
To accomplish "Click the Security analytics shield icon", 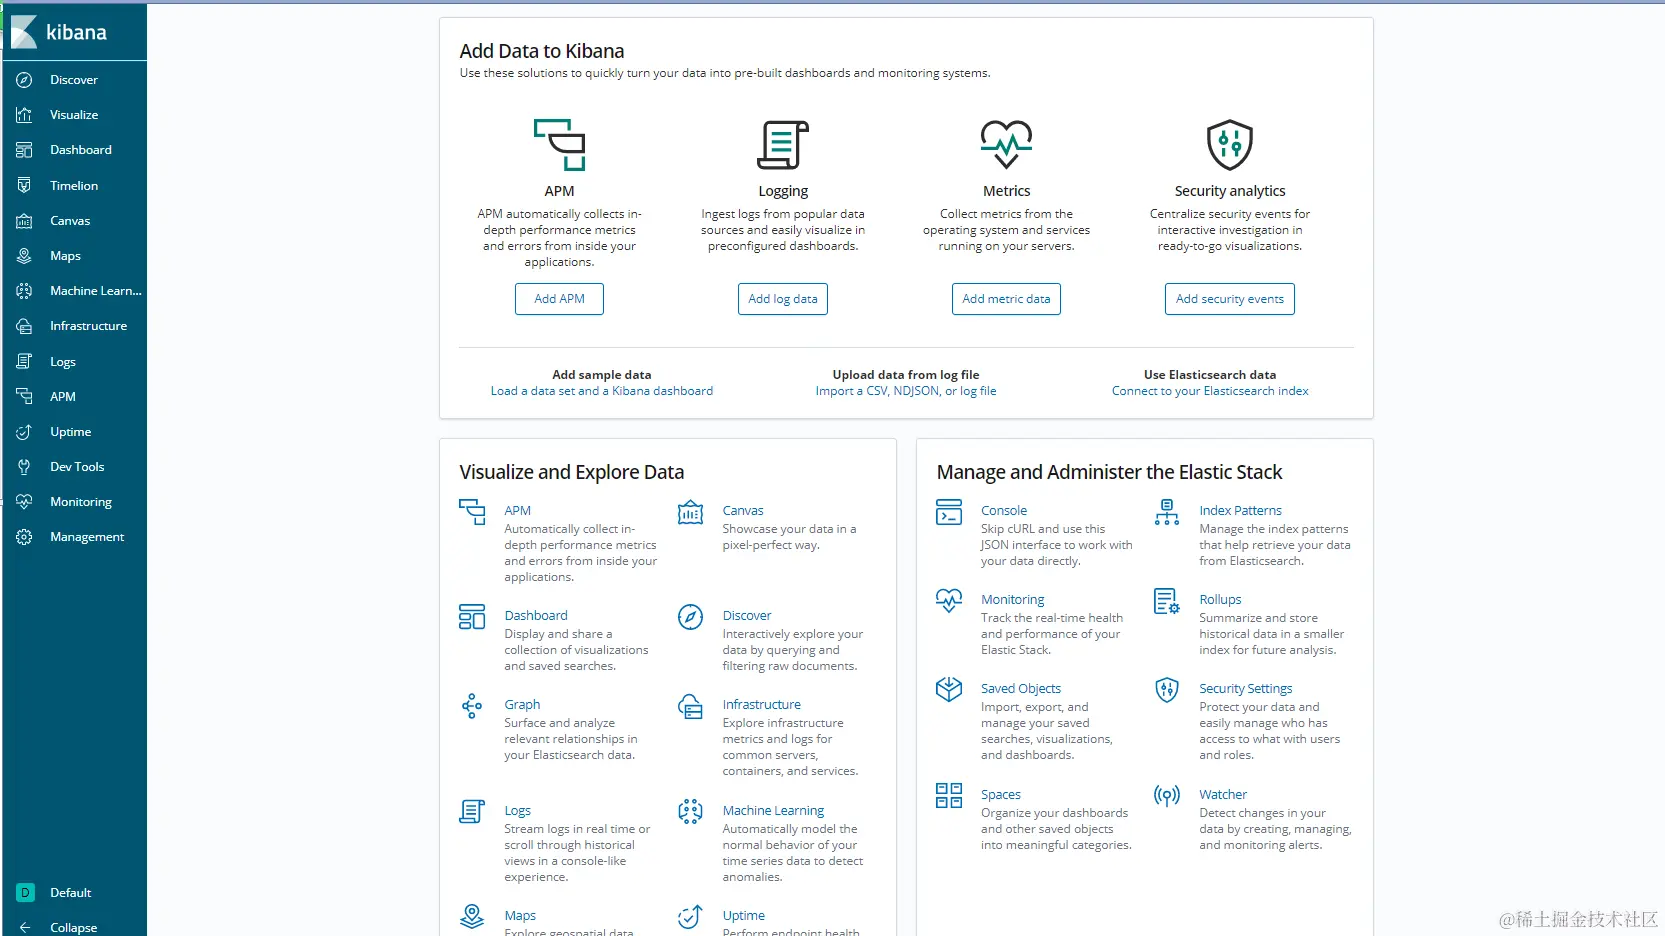I will coord(1230,145).
